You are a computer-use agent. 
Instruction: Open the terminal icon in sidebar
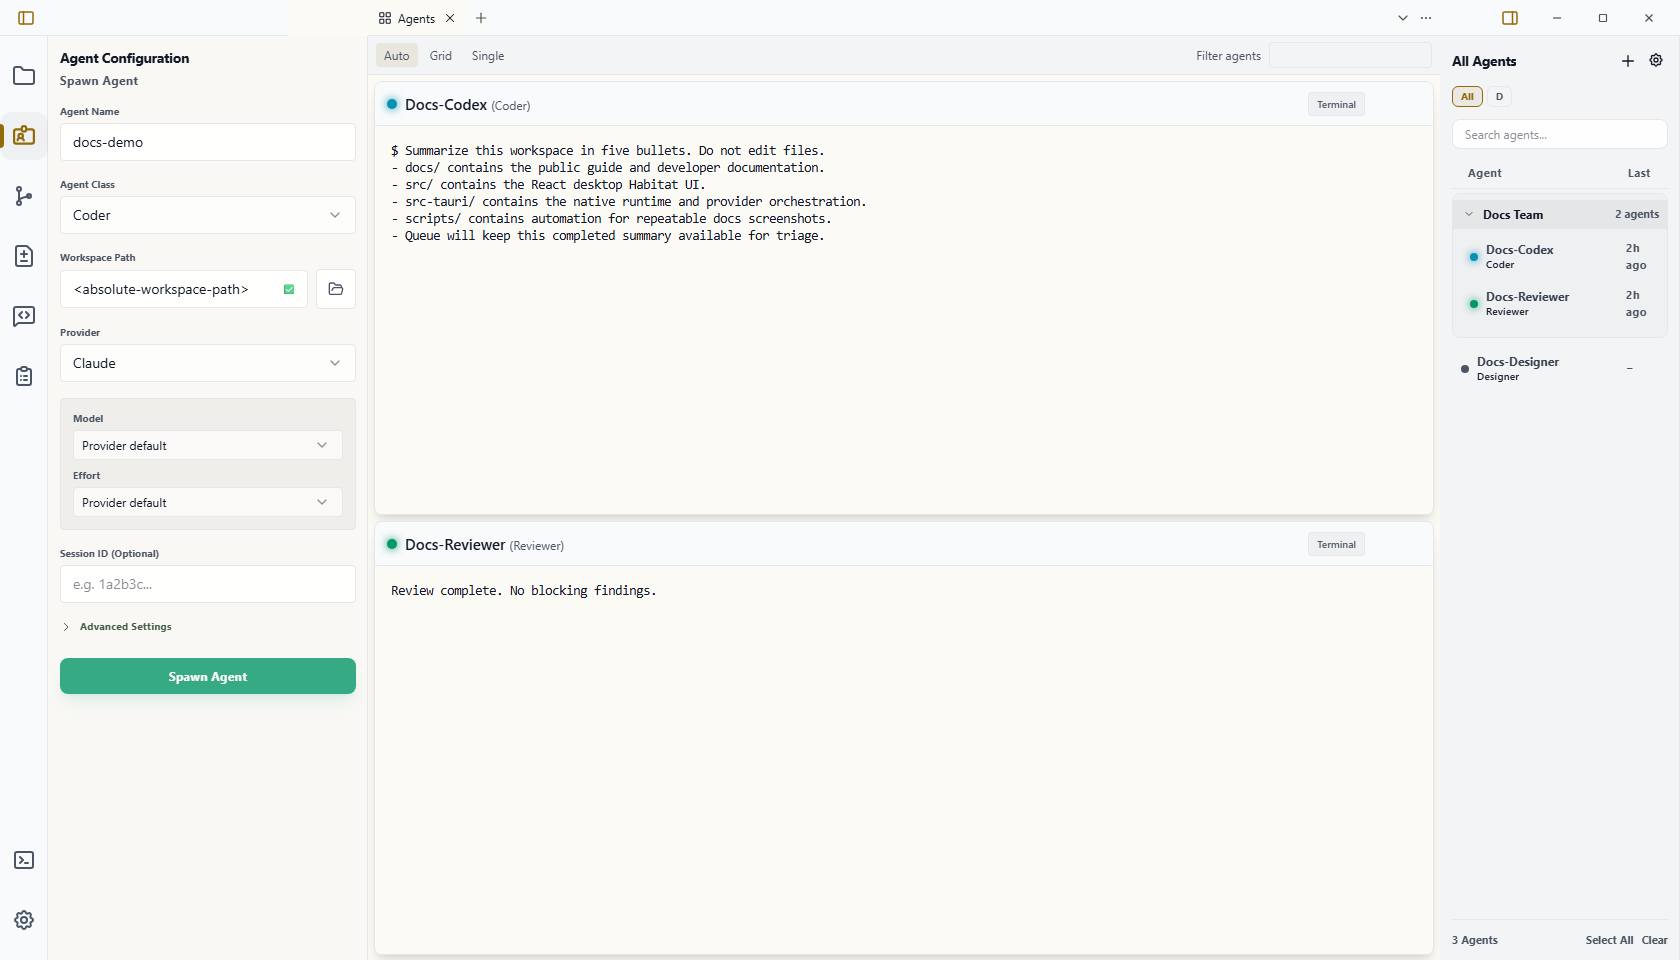pos(24,860)
